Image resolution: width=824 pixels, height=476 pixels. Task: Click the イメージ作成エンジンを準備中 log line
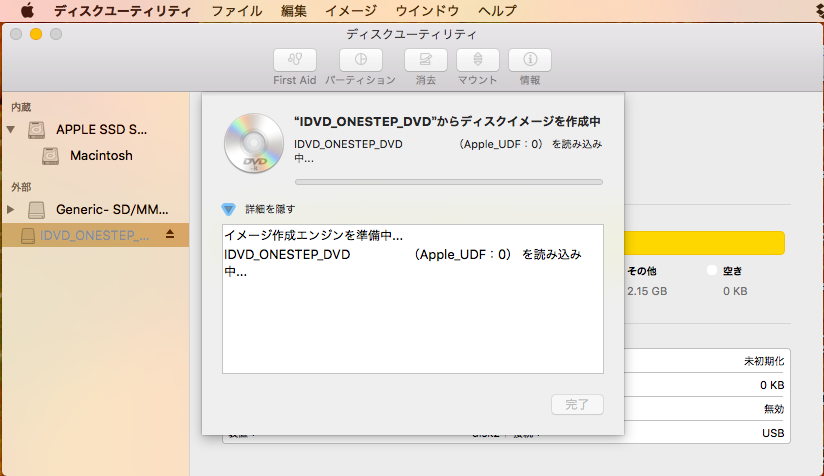pos(314,235)
